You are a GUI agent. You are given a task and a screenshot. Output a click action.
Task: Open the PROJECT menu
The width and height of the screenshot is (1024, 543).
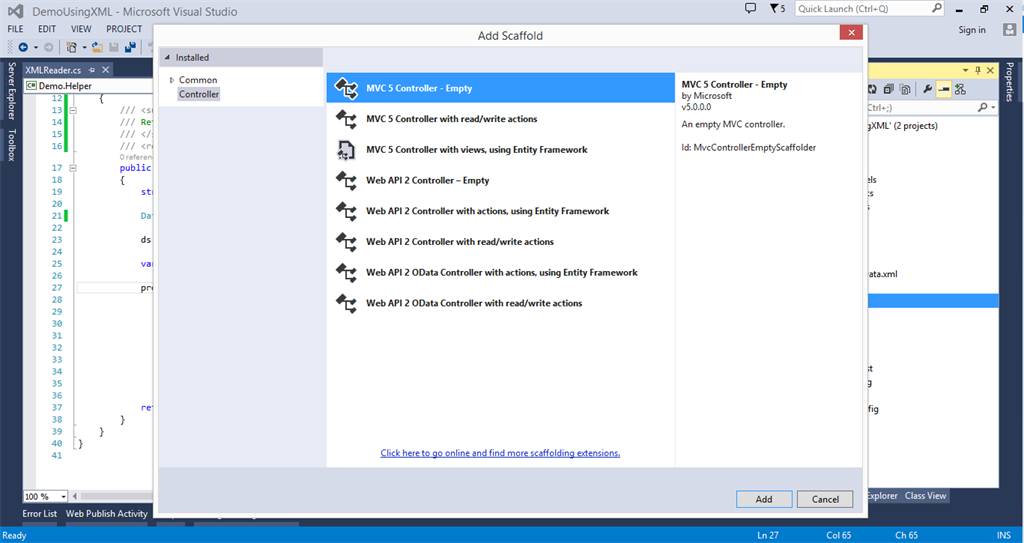[124, 29]
